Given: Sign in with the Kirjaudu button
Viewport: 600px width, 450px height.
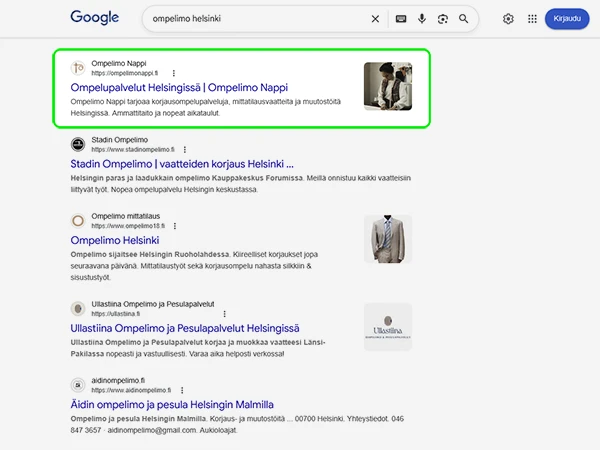Looking at the screenshot, I should pyautogui.click(x=567, y=18).
